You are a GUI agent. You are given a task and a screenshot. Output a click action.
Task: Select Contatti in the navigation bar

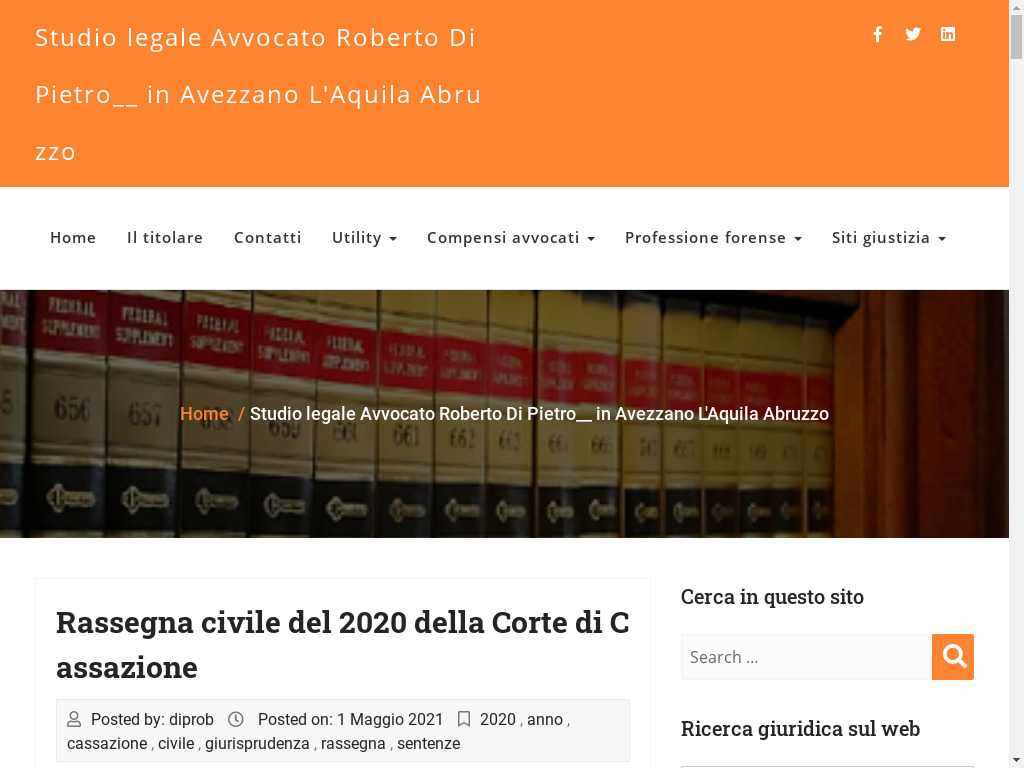tap(267, 238)
